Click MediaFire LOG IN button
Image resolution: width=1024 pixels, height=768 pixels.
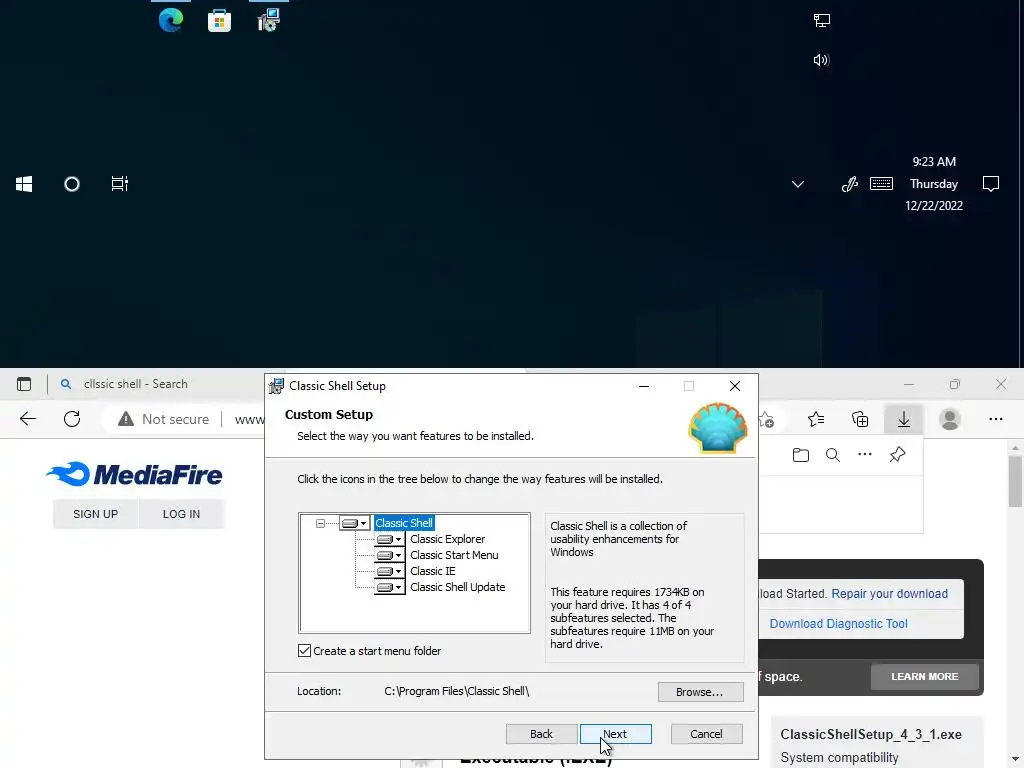[x=181, y=514]
